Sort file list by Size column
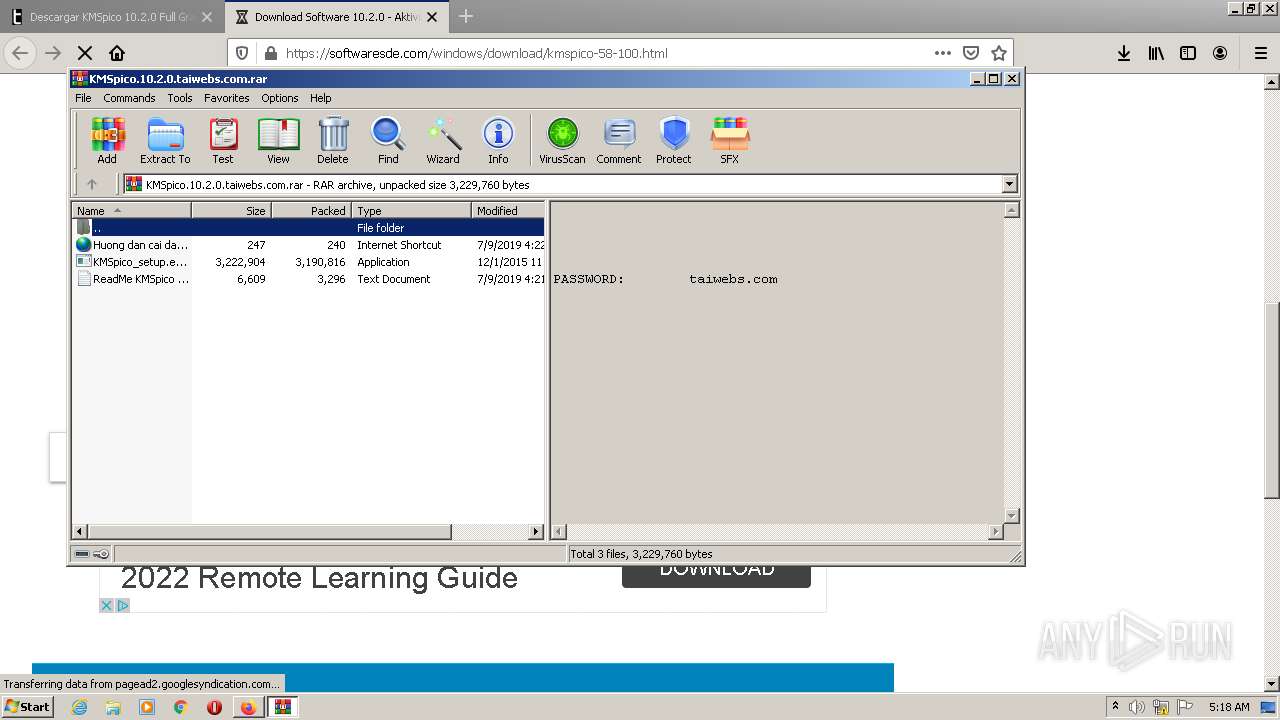 231,210
